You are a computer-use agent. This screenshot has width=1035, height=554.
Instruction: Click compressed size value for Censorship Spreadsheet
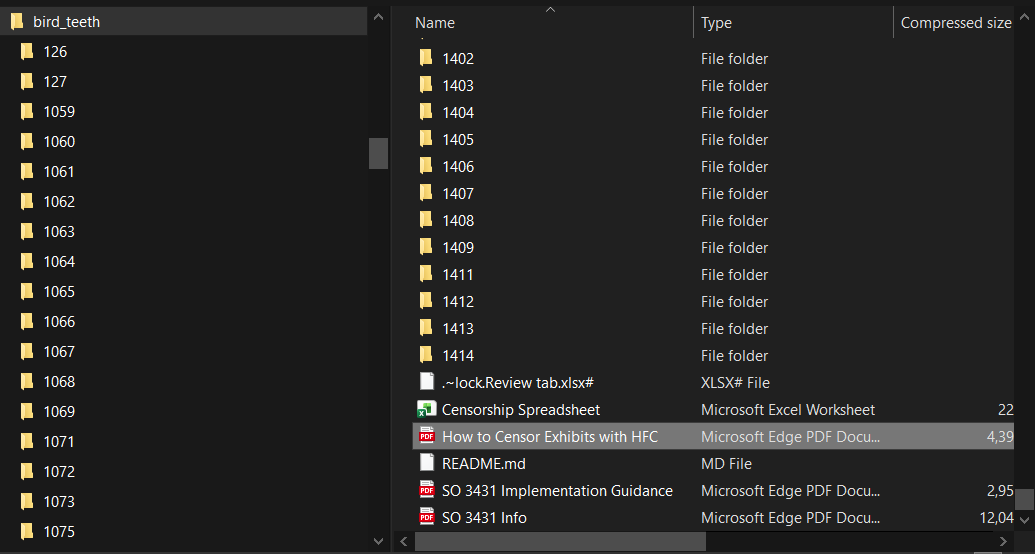1005,410
